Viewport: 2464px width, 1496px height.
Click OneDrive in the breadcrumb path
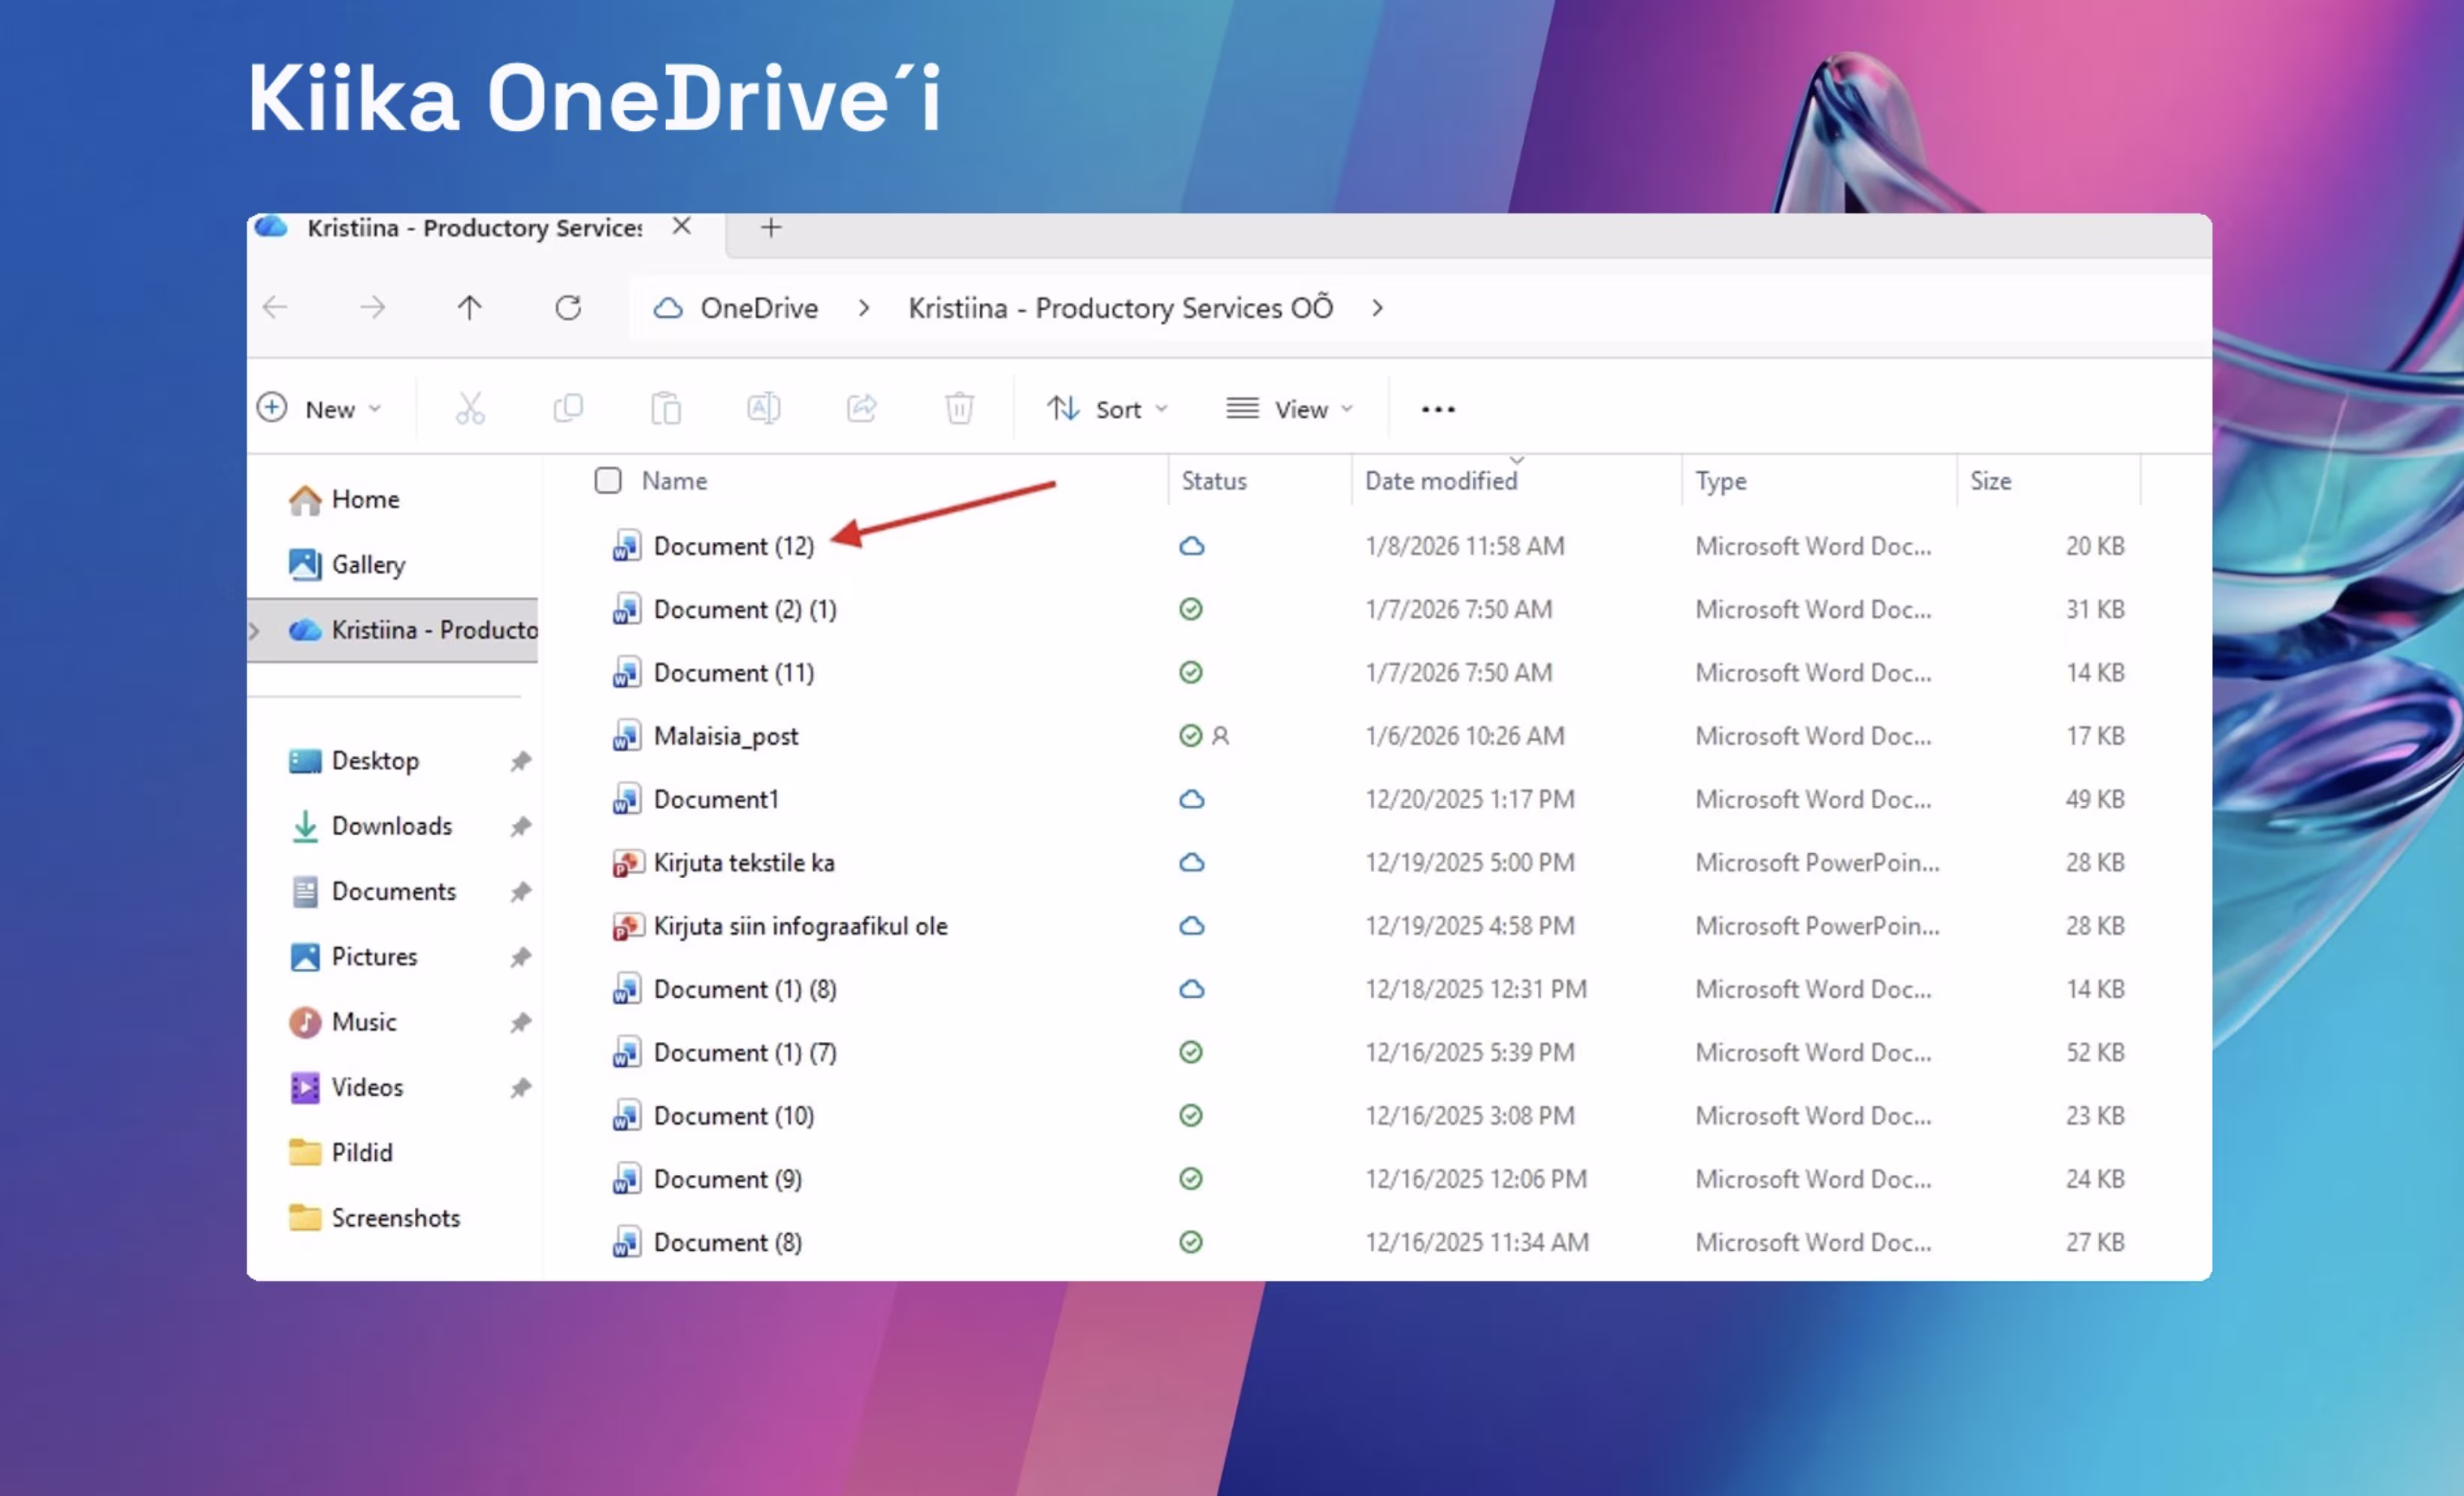tap(758, 308)
